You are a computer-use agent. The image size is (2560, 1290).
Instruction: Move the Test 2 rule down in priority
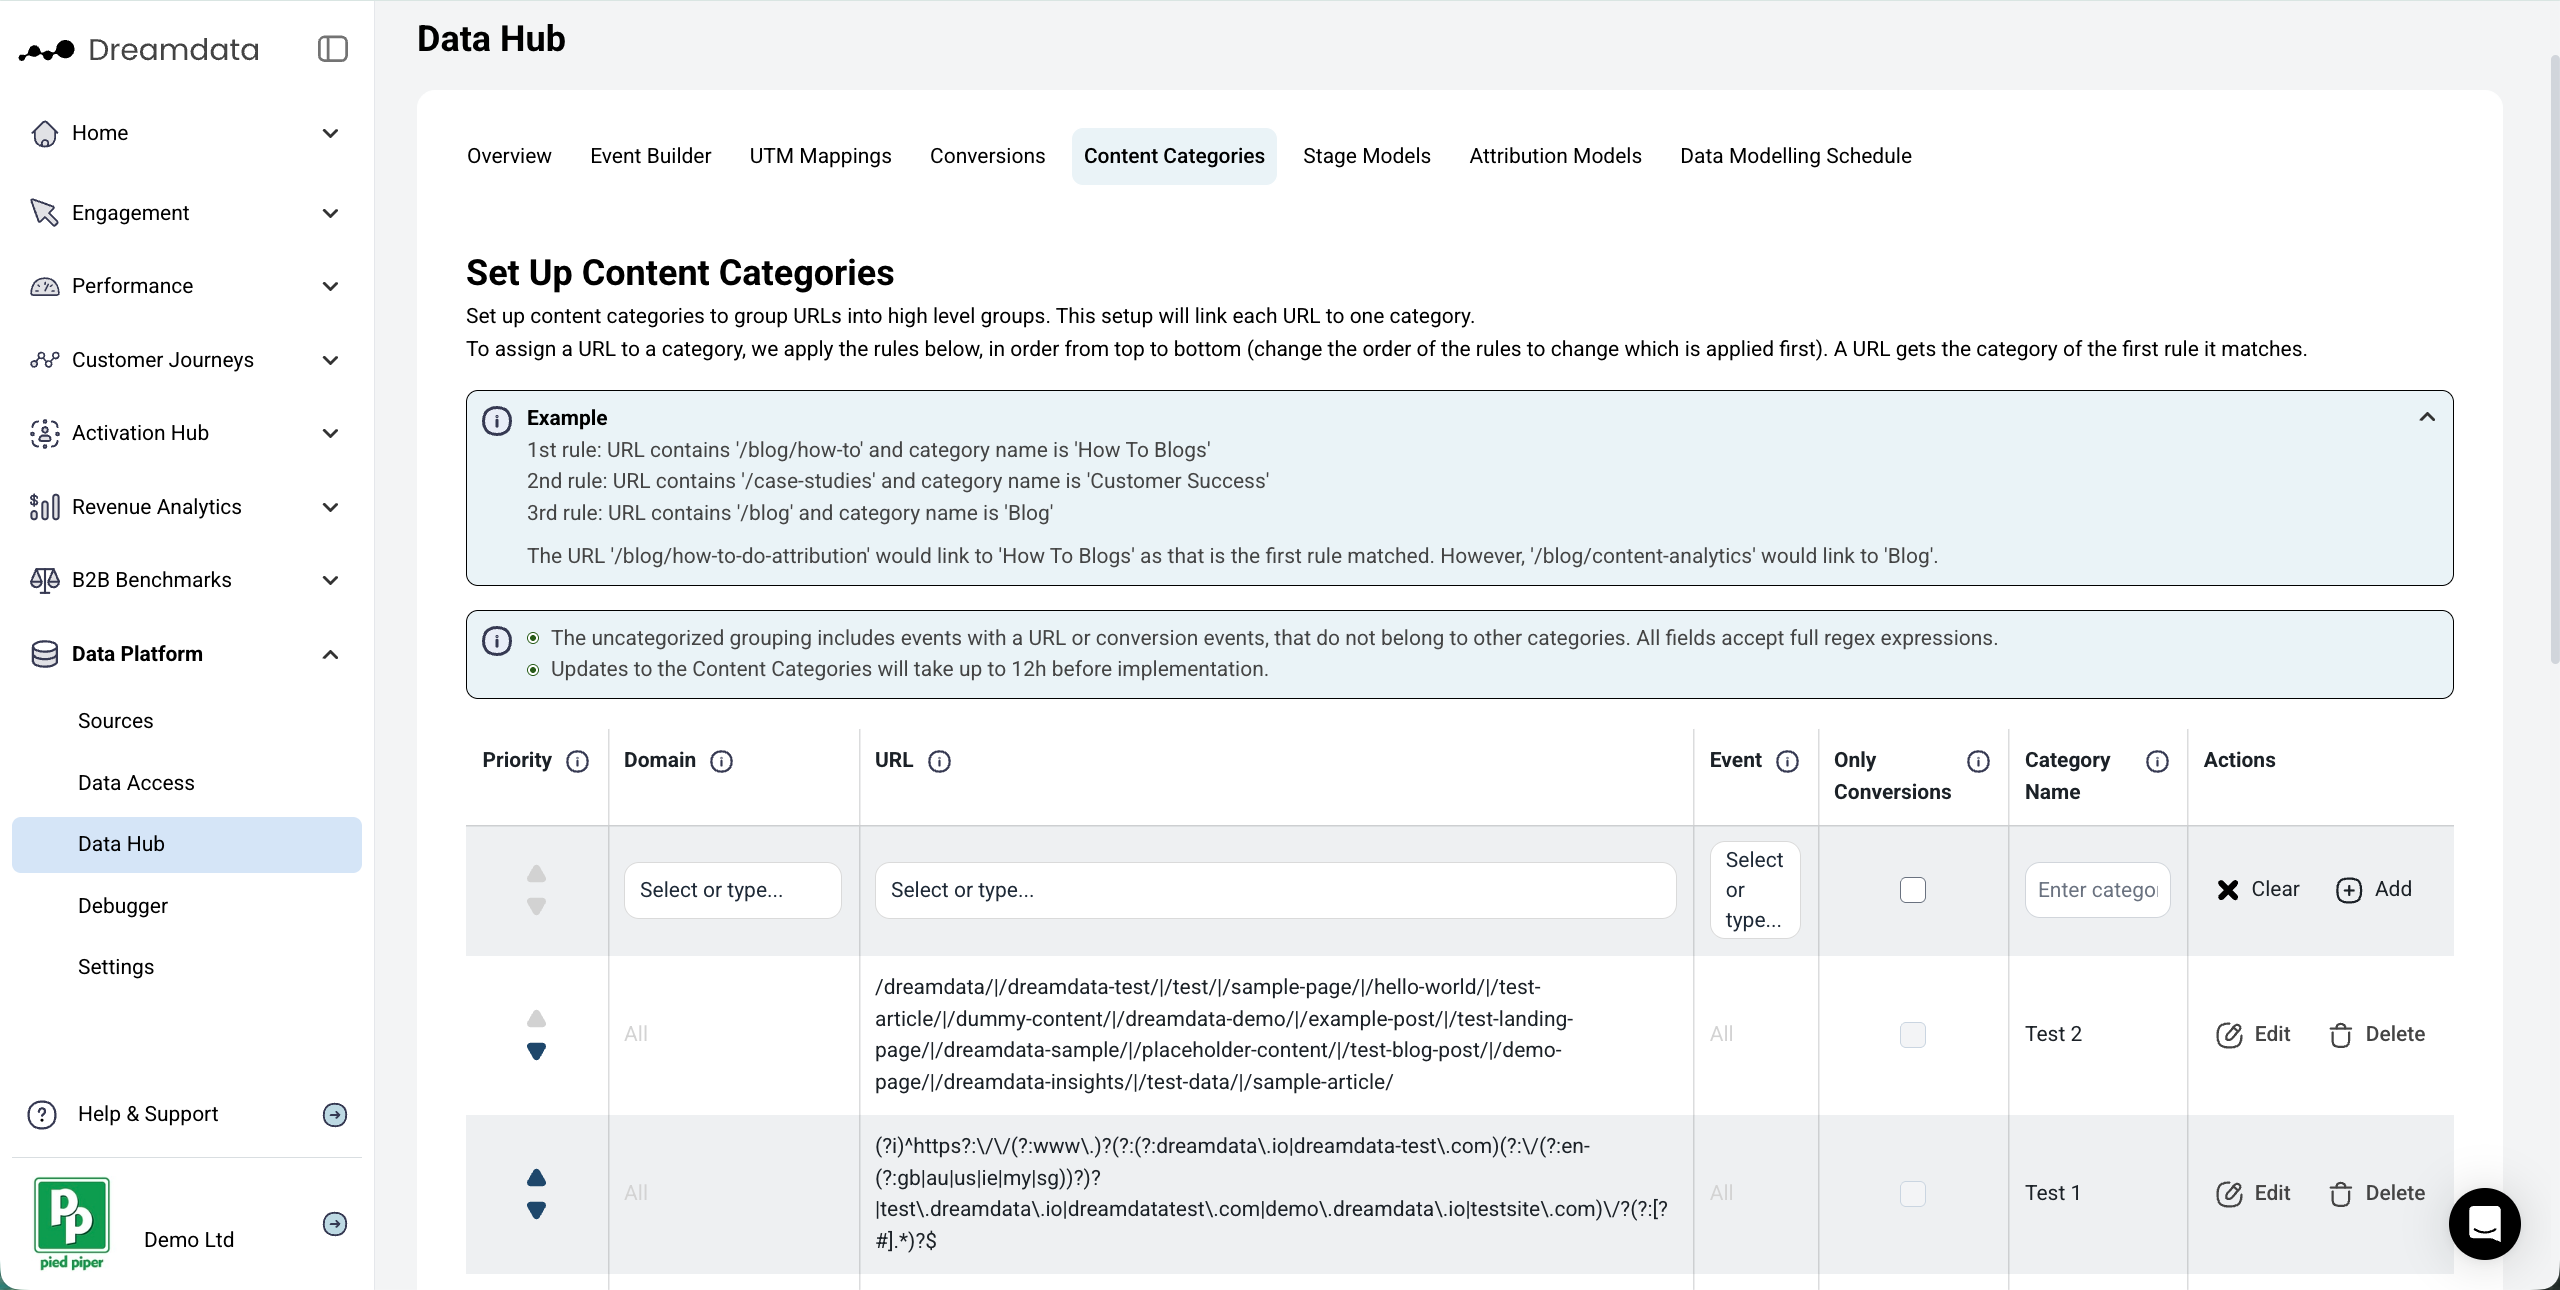pos(536,1051)
